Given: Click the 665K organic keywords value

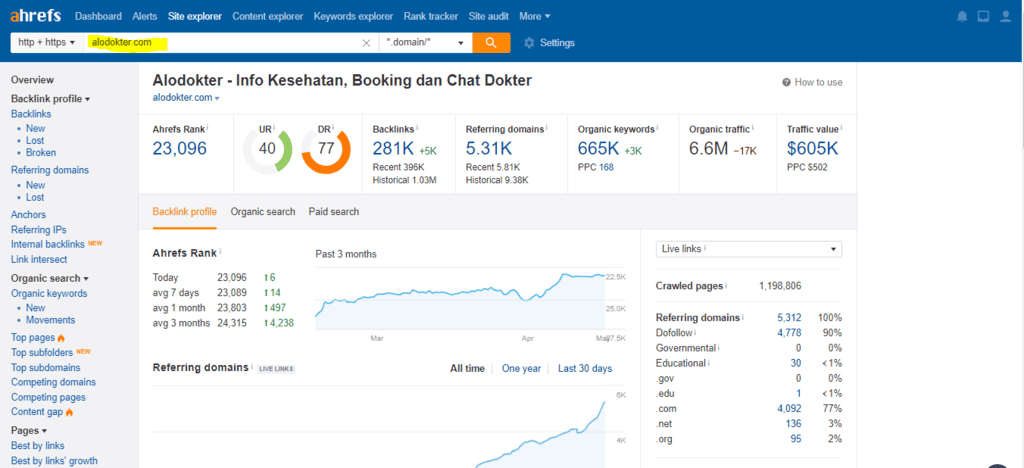Looking at the screenshot, I should coord(598,149).
